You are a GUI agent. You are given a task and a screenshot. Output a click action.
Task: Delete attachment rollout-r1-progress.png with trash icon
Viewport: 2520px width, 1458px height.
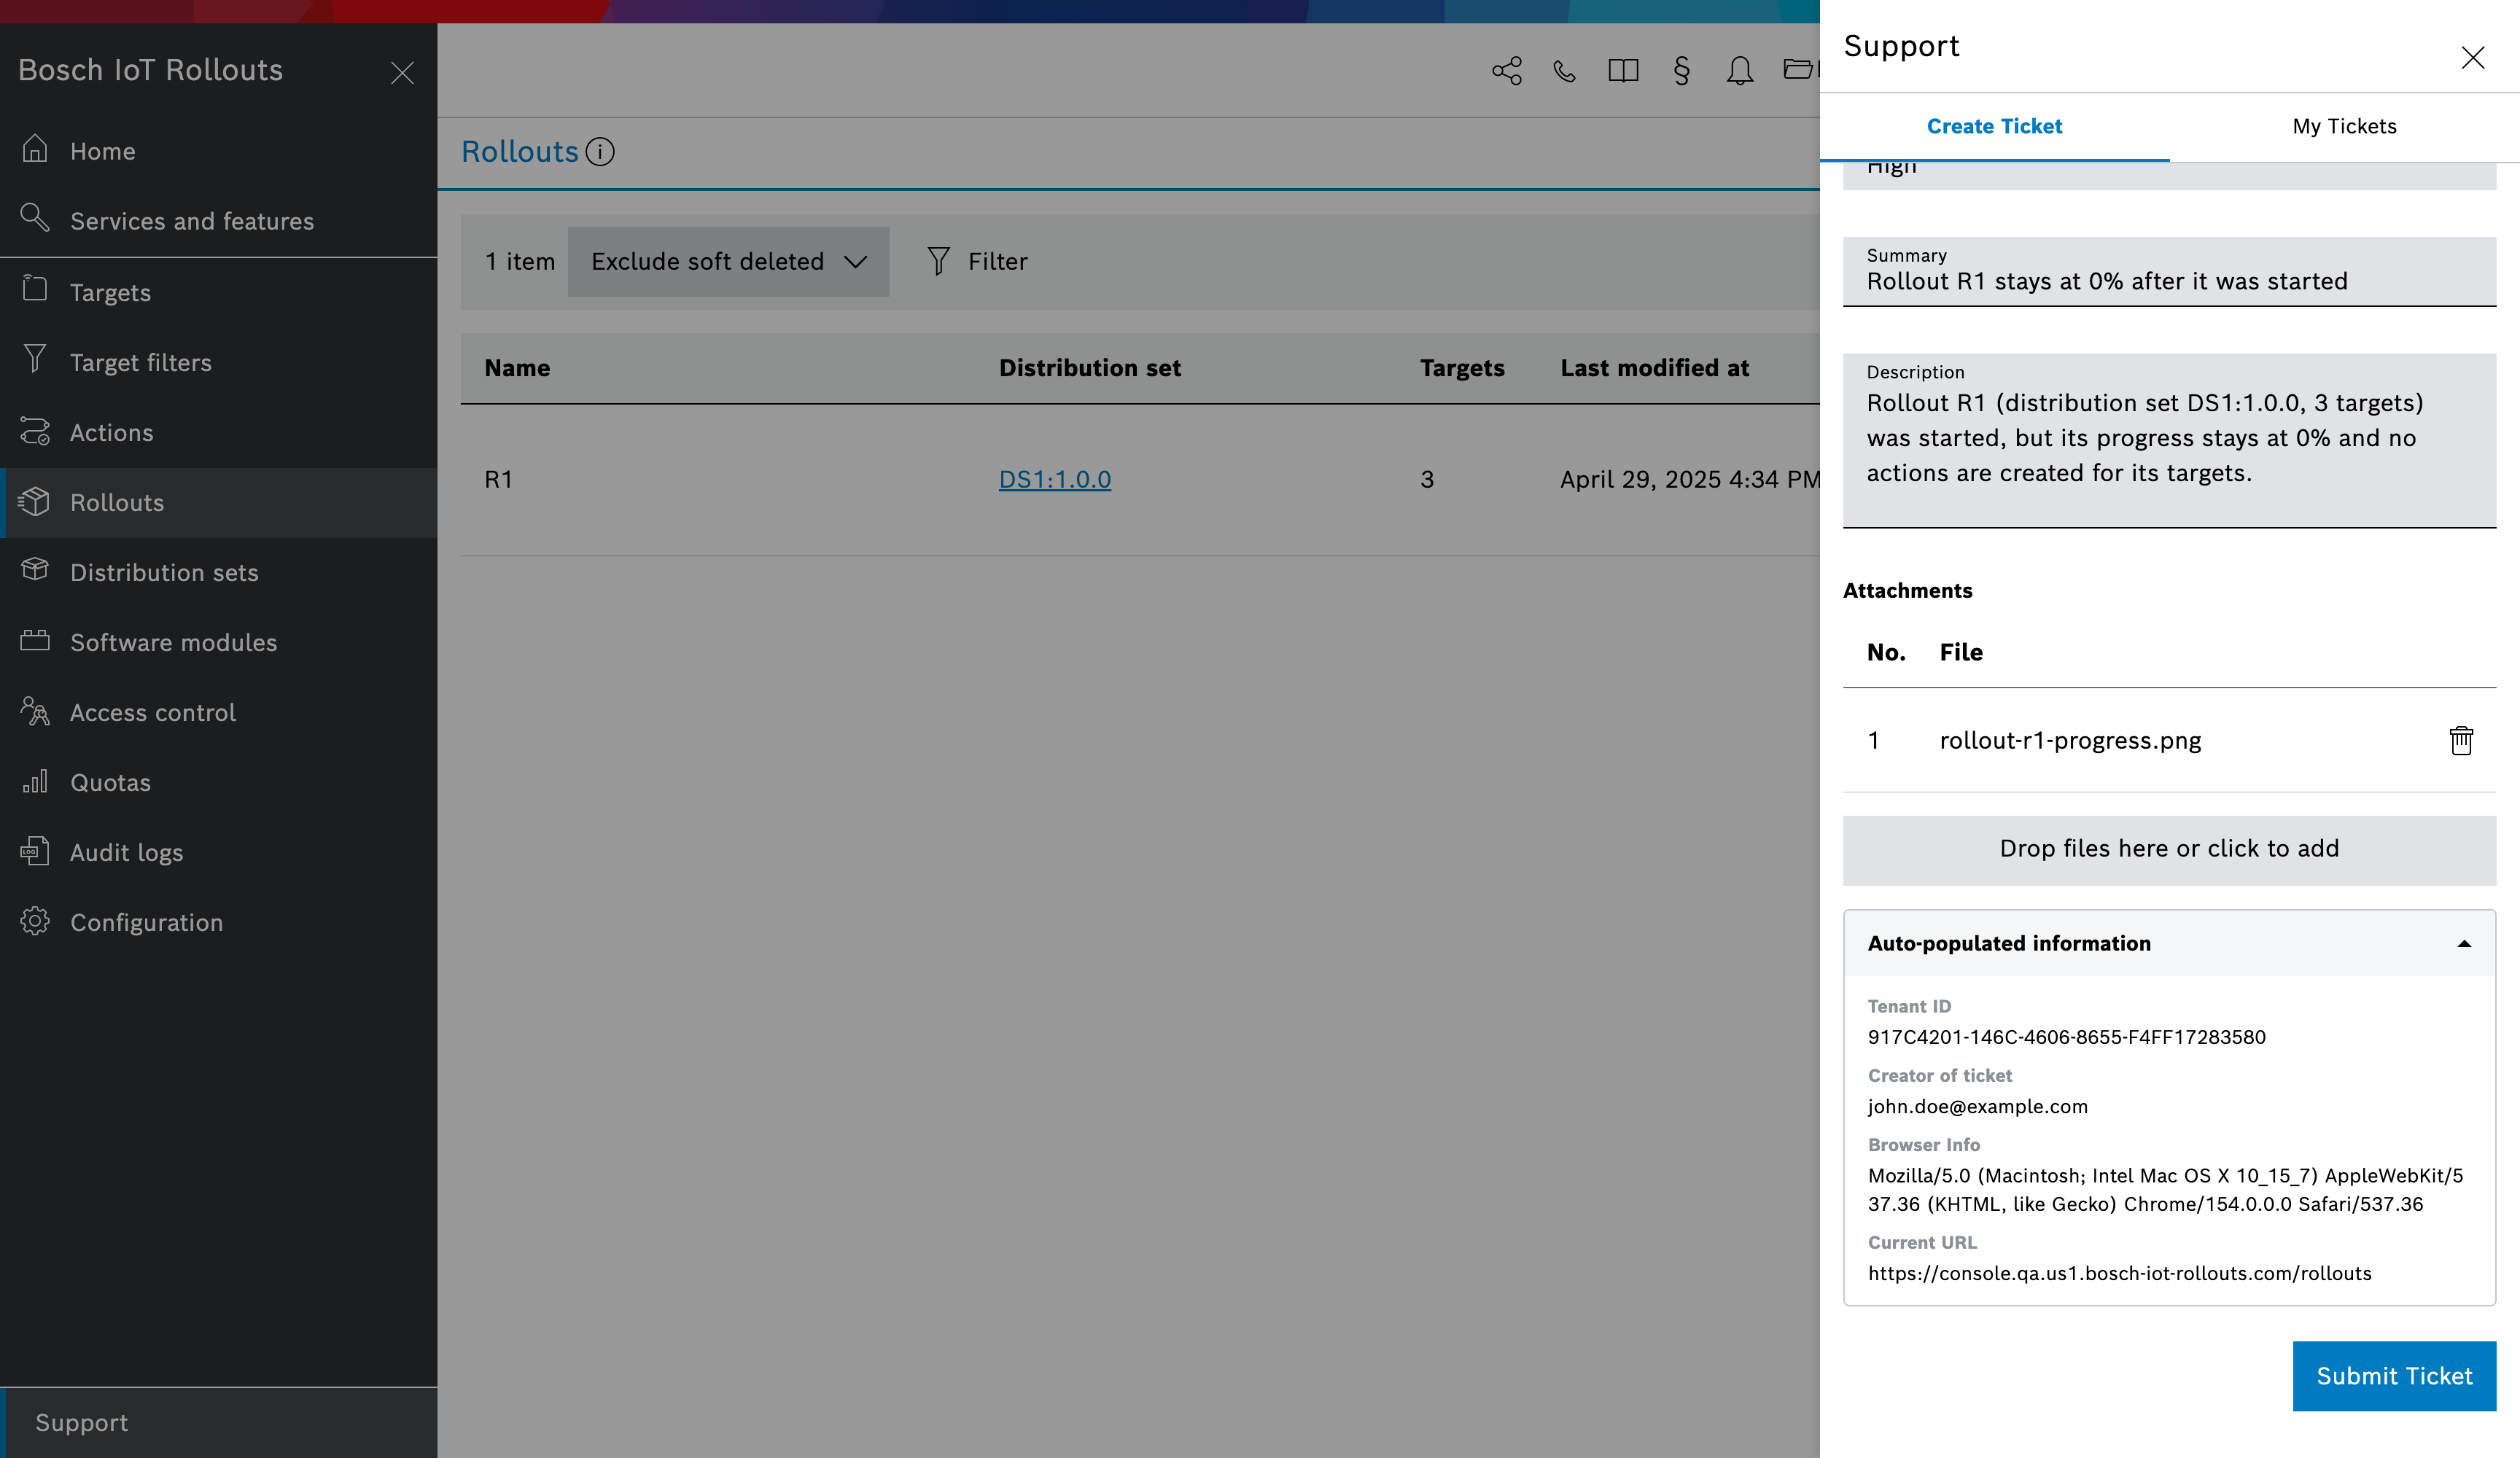[2461, 740]
